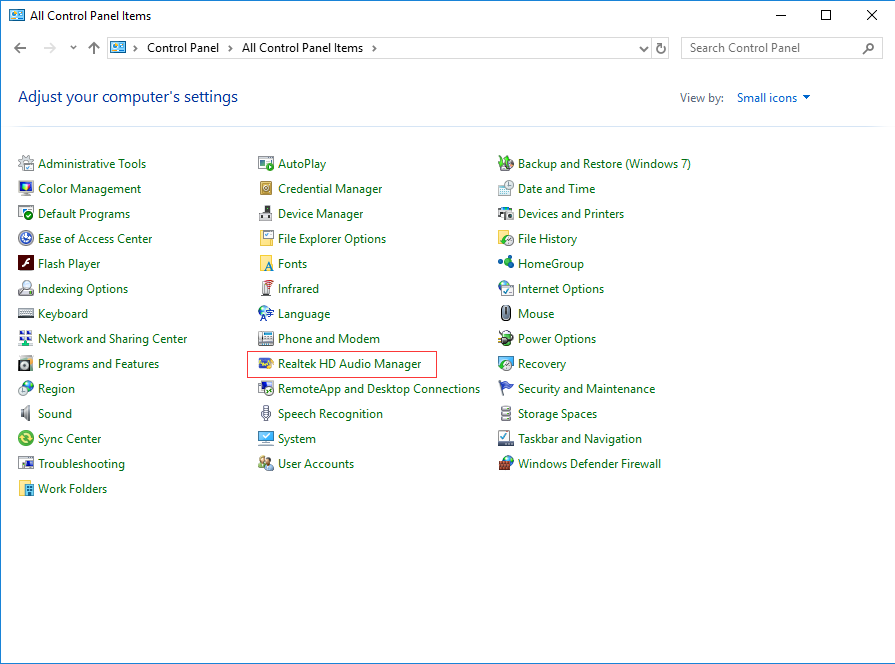Screen dimensions: 895x664
Task: Open Programs and Features link
Action: [98, 364]
